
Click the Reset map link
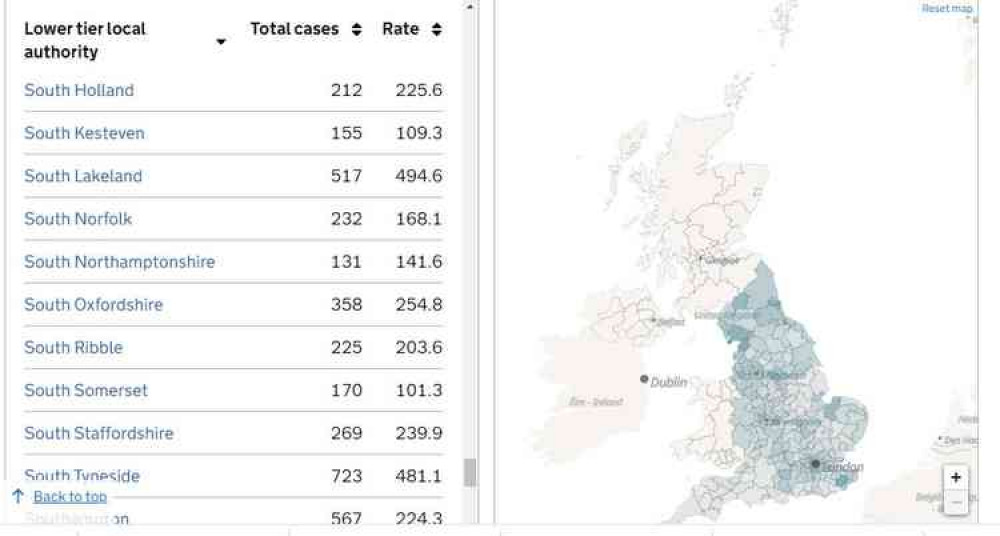946,9
